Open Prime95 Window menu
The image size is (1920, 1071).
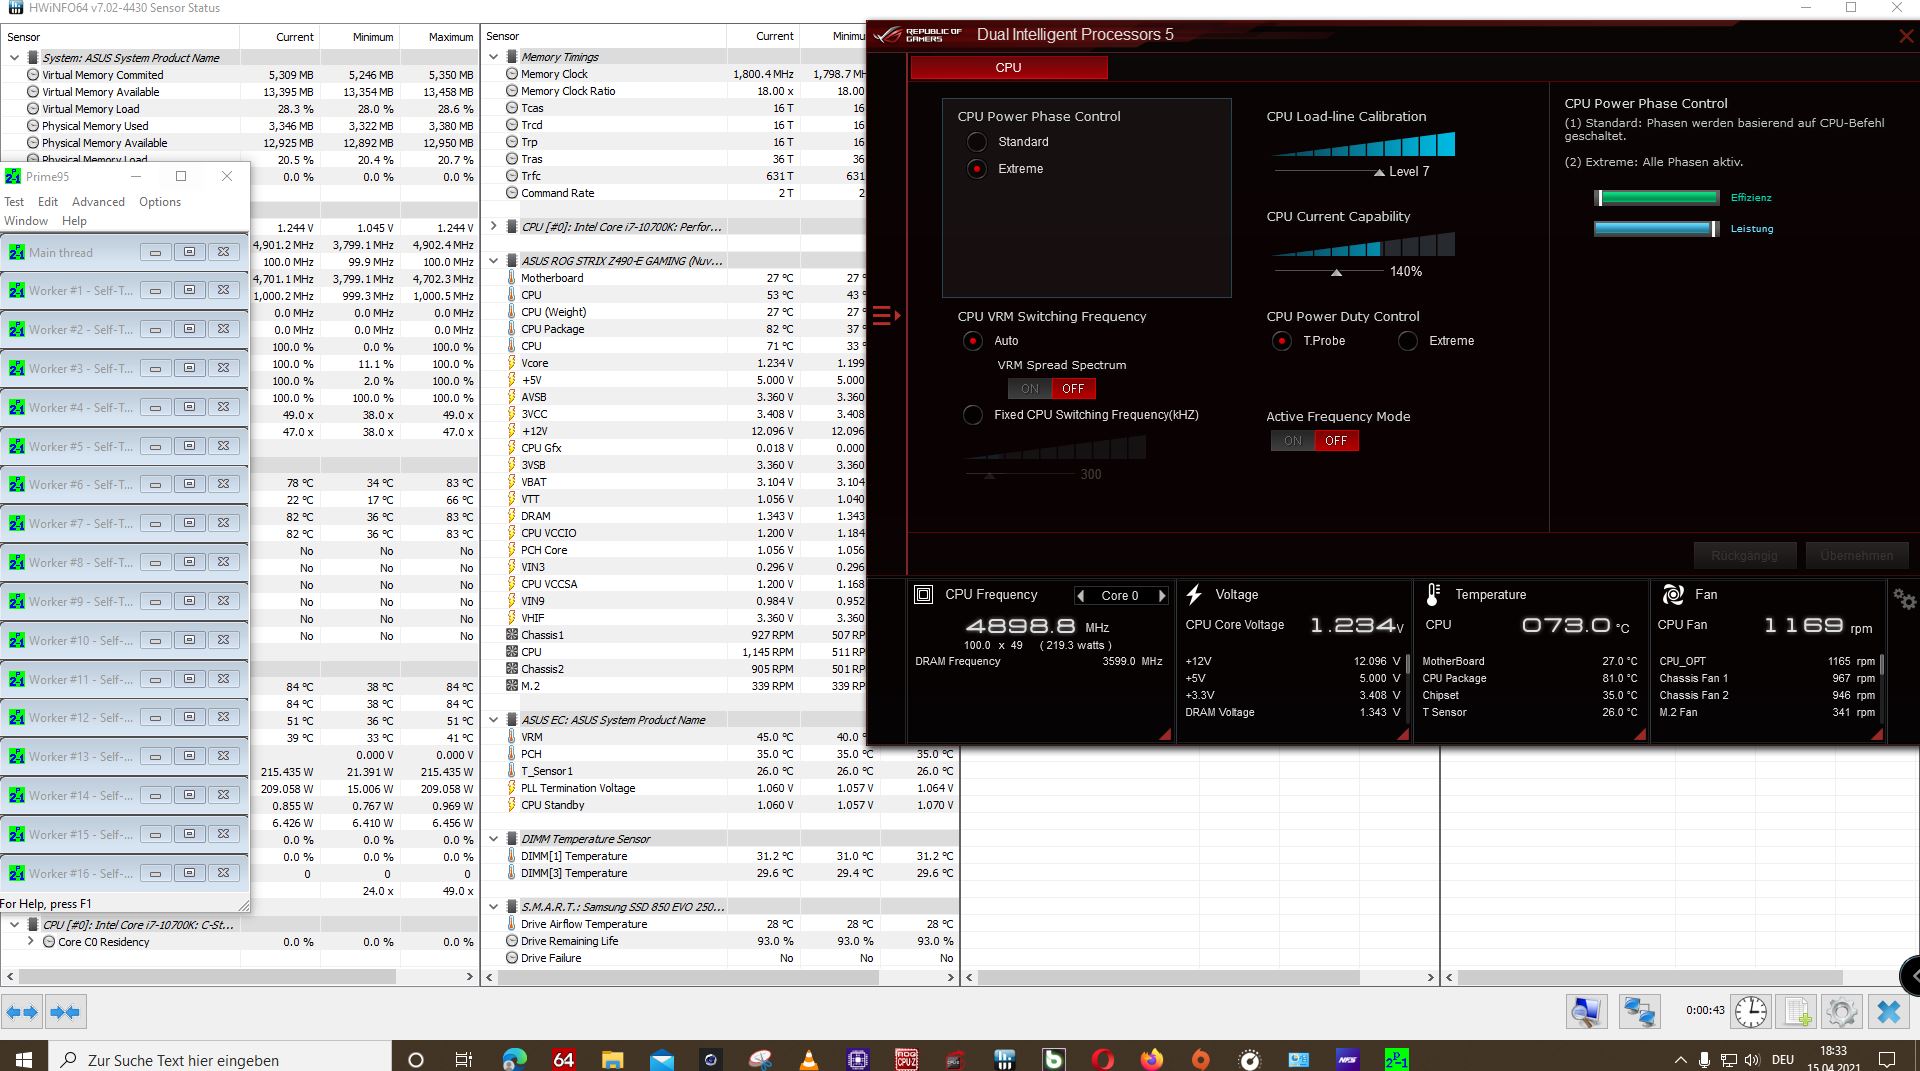pyautogui.click(x=26, y=221)
